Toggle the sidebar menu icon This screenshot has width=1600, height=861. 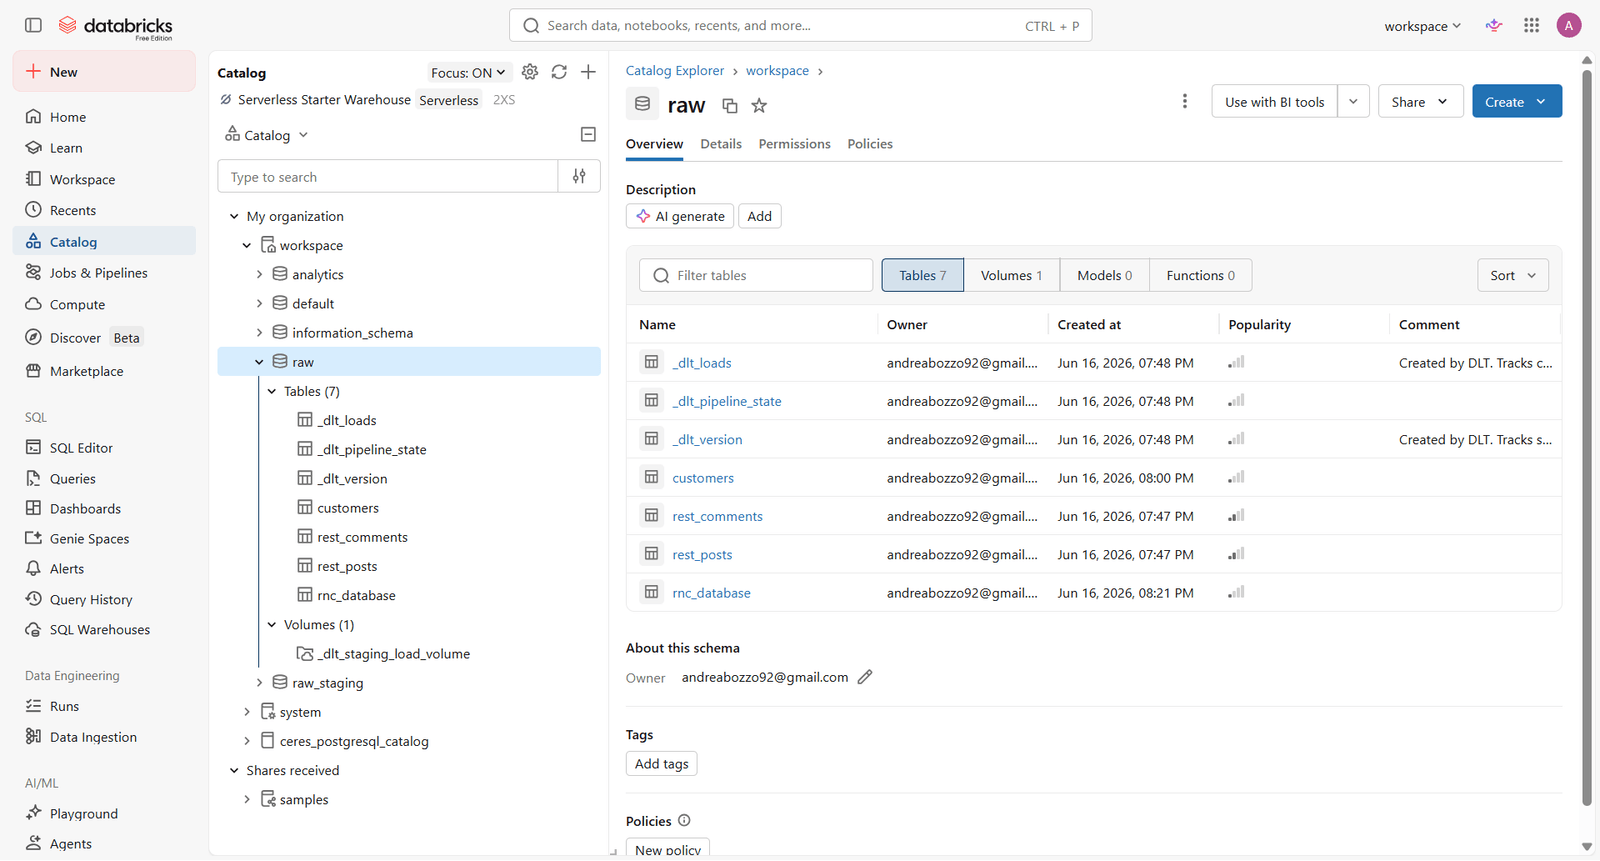click(33, 25)
